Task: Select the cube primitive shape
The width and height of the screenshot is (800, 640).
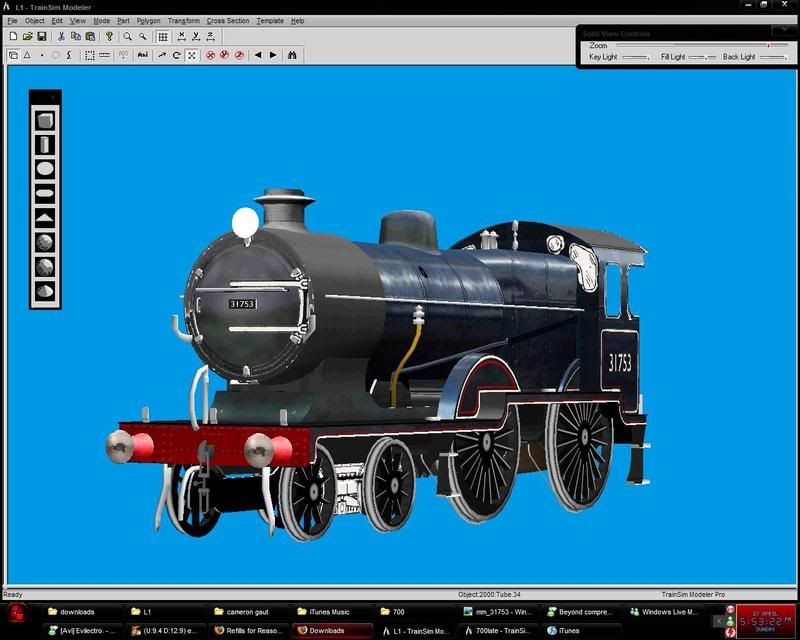Action: (45, 120)
